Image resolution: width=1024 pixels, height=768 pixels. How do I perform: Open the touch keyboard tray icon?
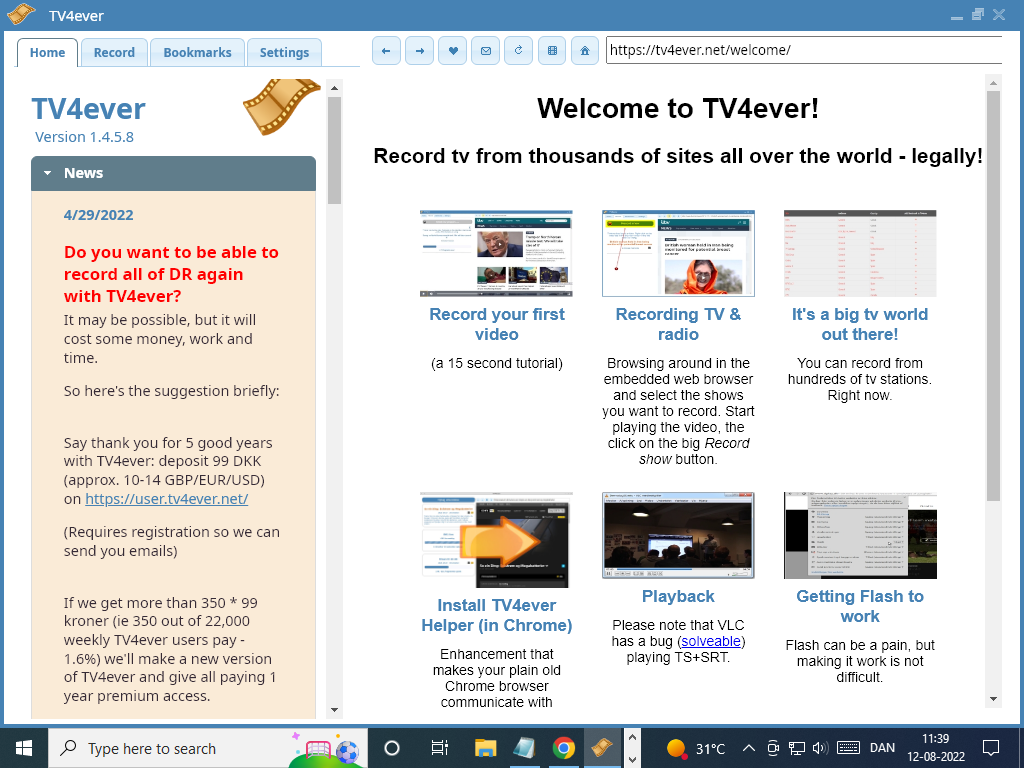pos(848,748)
